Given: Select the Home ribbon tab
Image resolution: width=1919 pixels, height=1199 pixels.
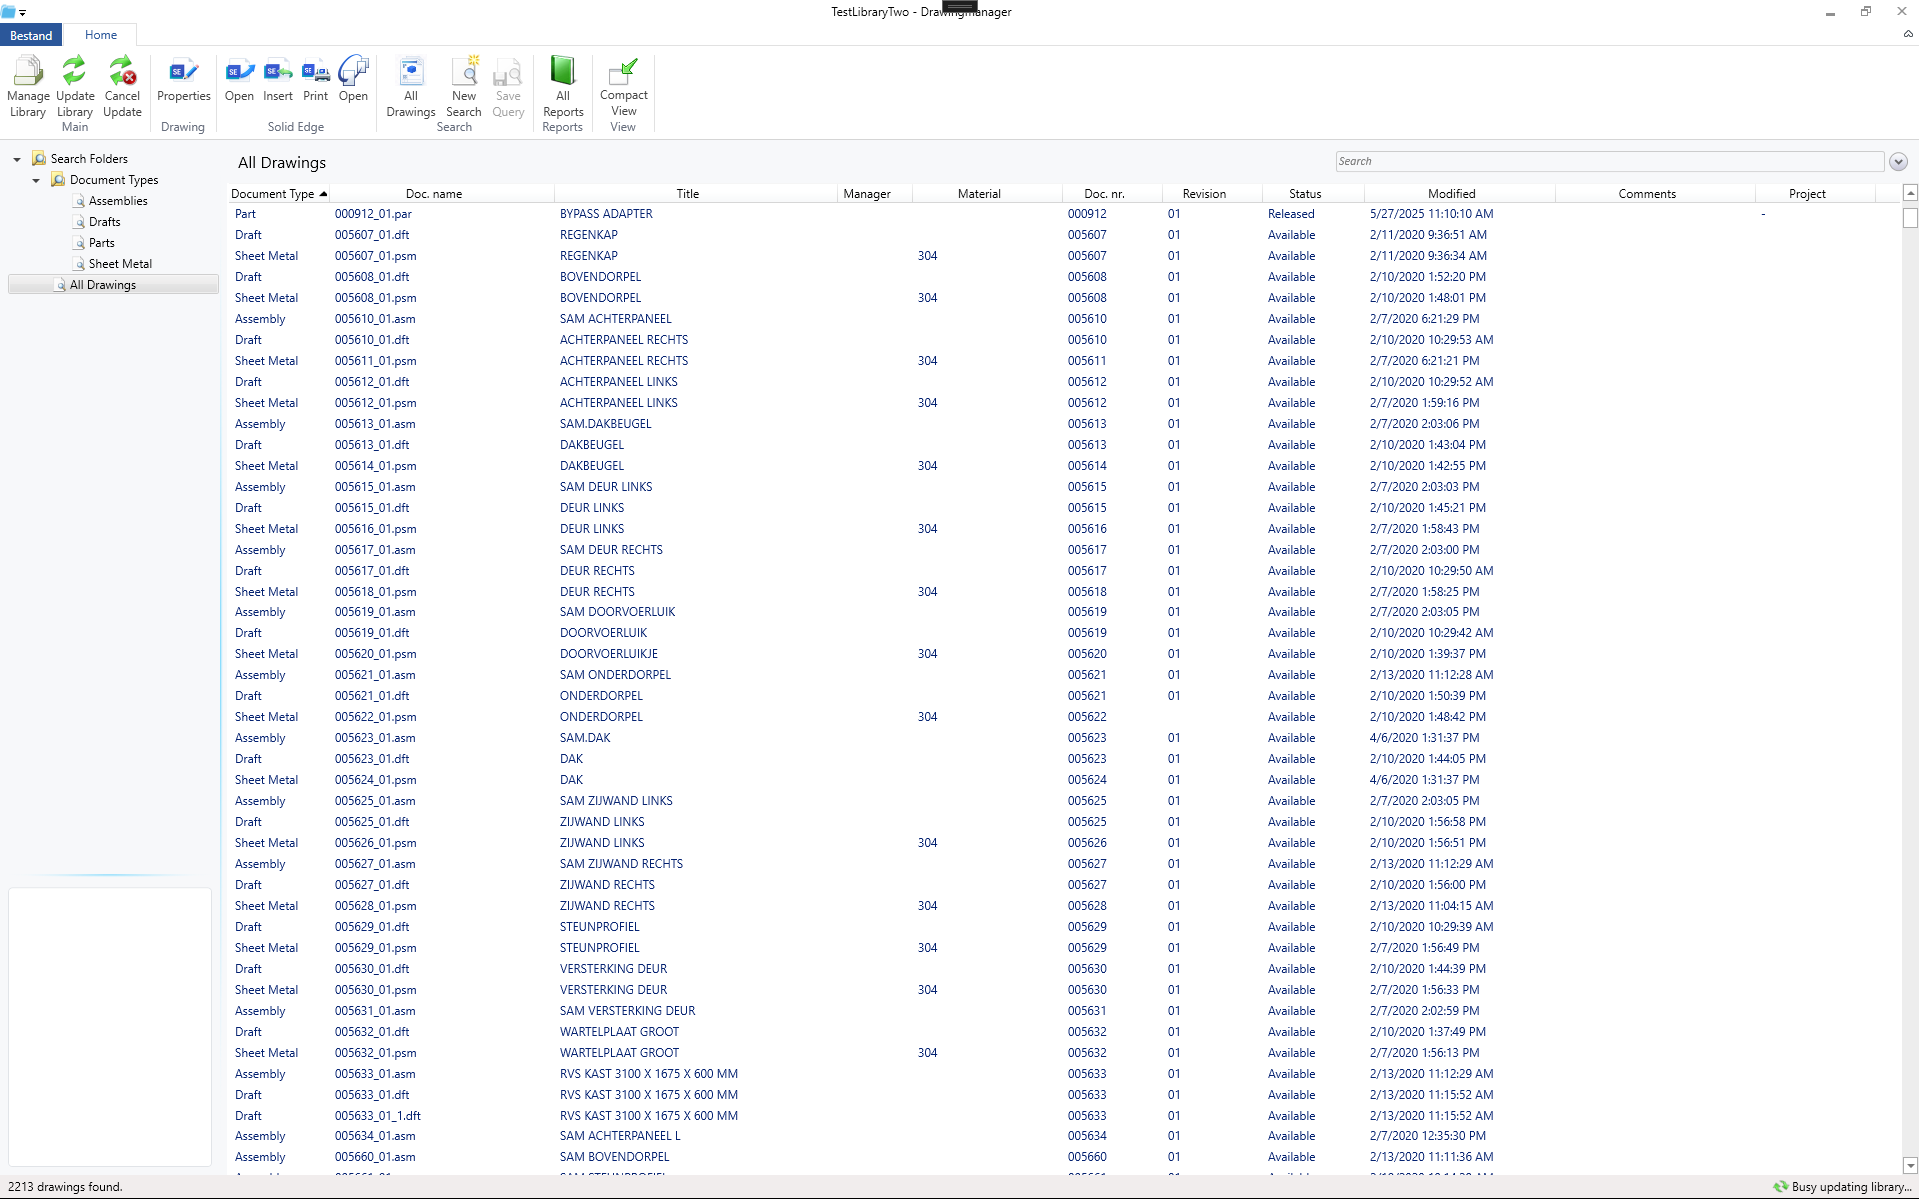Looking at the screenshot, I should (100, 34).
